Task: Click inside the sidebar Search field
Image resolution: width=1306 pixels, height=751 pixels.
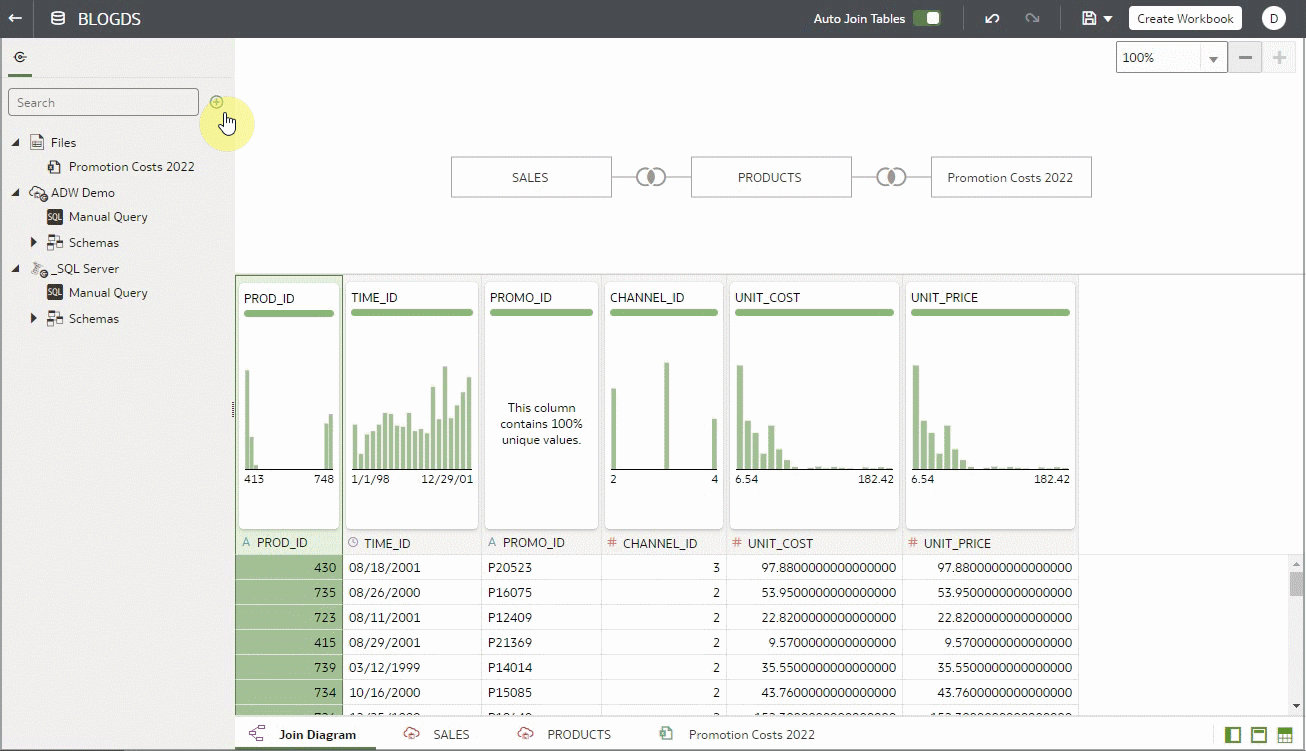Action: coord(103,102)
